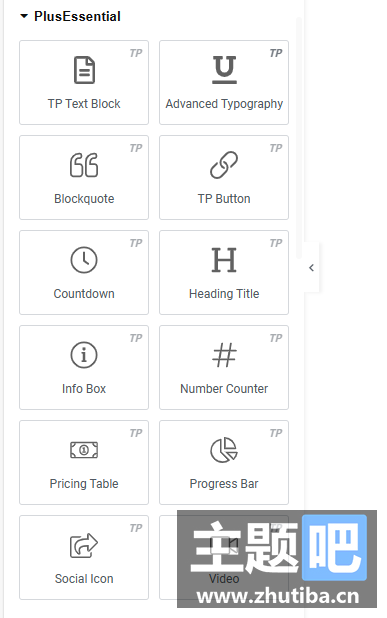Pick the Progress Bar pie chart icon
Screen dimensions: 387x618
224,450
